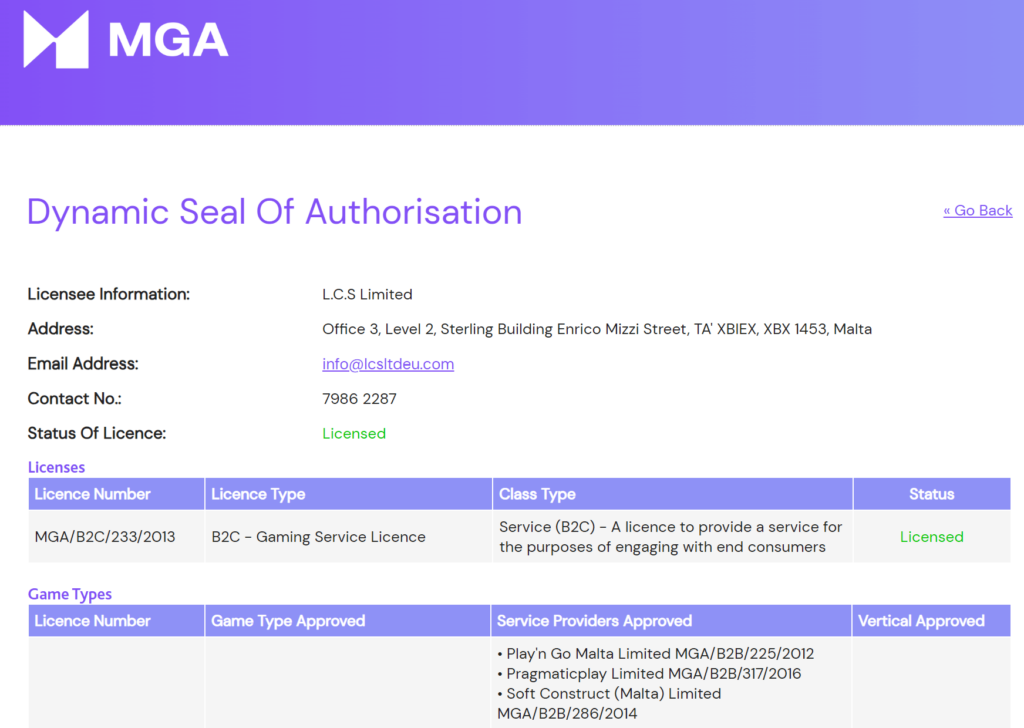Click the Go Back link
Image resolution: width=1024 pixels, height=728 pixels.
coord(977,211)
